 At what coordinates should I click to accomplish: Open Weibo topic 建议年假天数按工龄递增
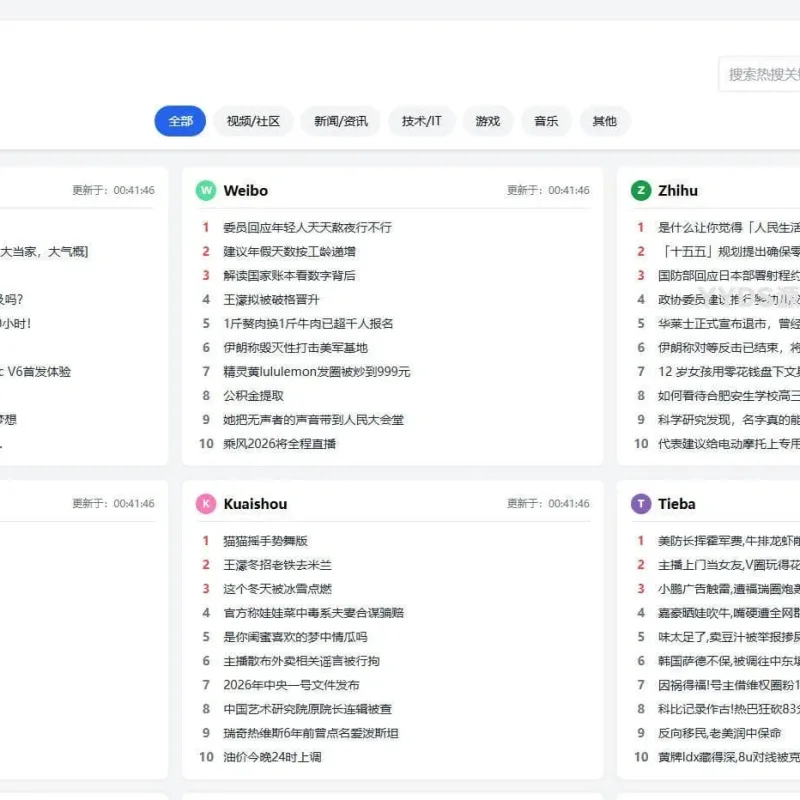coord(289,252)
